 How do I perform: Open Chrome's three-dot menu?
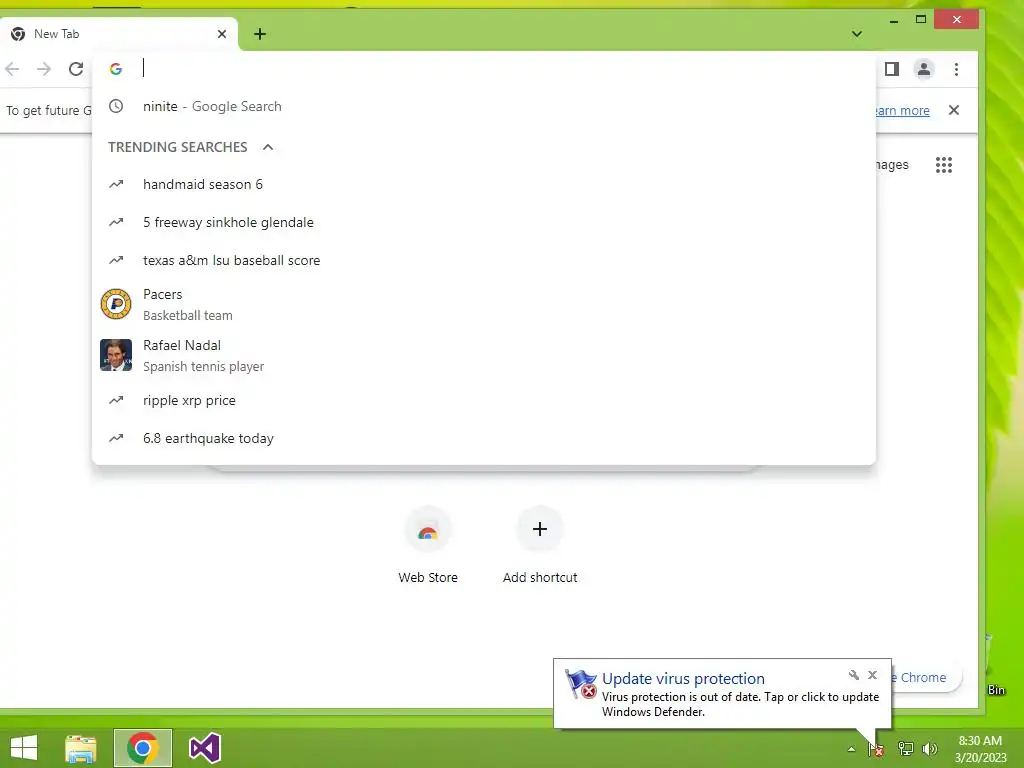click(956, 69)
